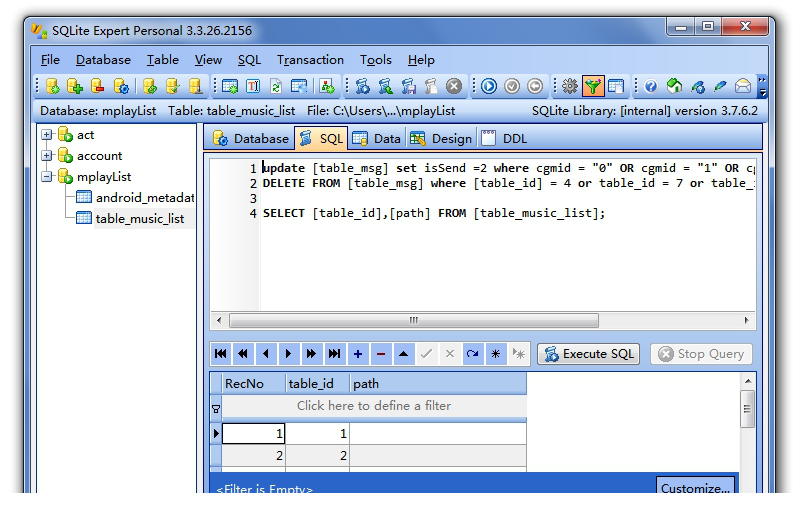Select the android_metadata table in tree
The height and width of the screenshot is (512, 800).
[x=145, y=198]
